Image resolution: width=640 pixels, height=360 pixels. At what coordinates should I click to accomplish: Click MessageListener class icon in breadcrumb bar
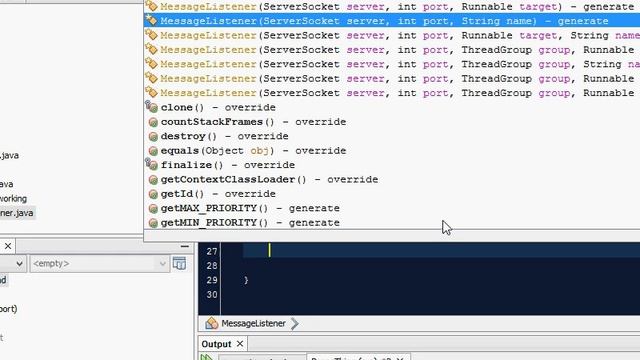pyautogui.click(x=212, y=323)
